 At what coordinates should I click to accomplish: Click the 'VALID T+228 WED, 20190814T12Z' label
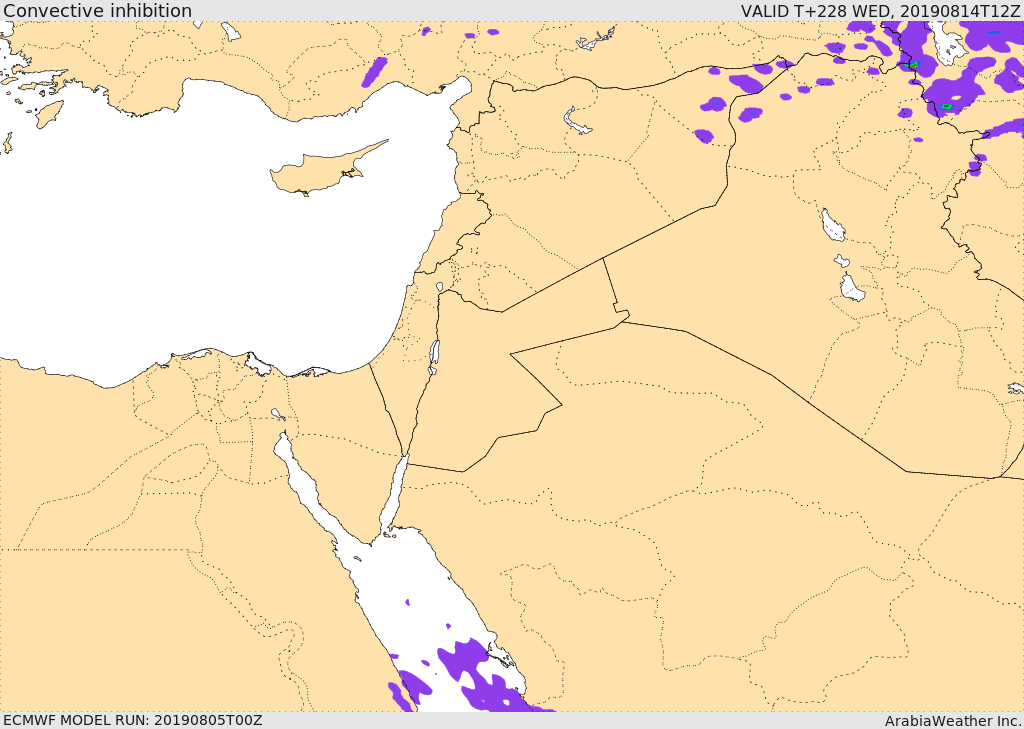point(880,10)
